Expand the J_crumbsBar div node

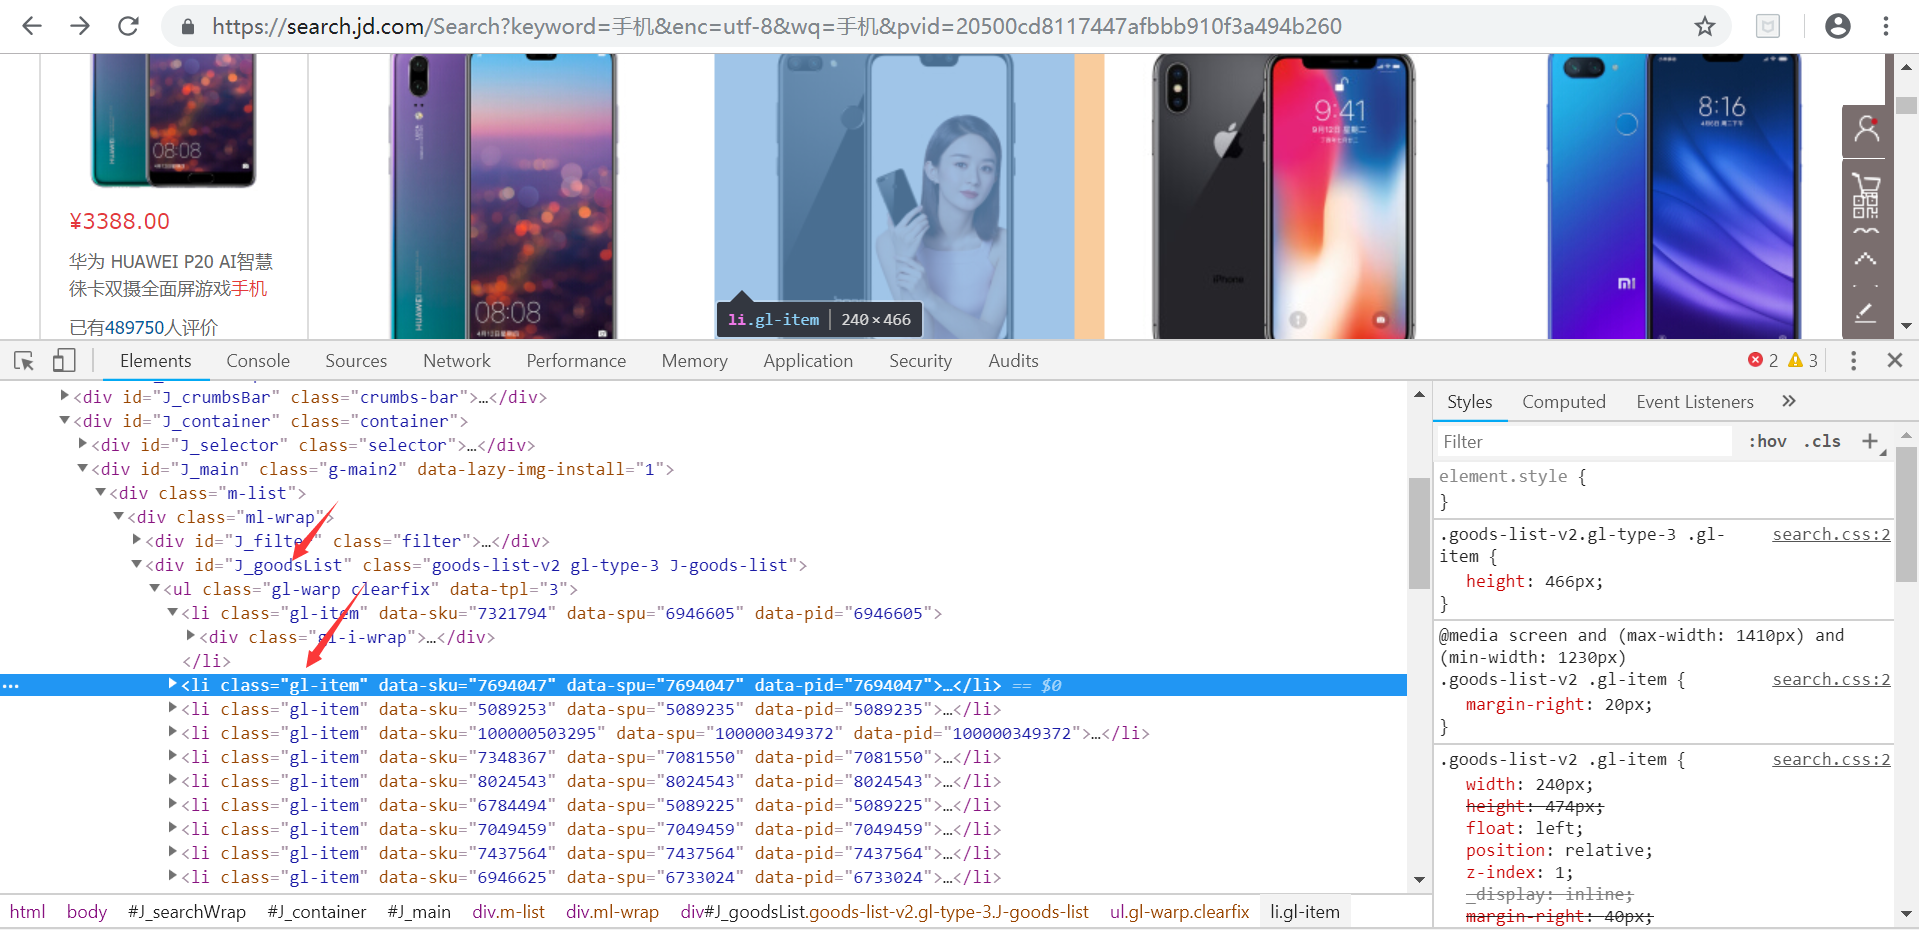[x=64, y=396]
